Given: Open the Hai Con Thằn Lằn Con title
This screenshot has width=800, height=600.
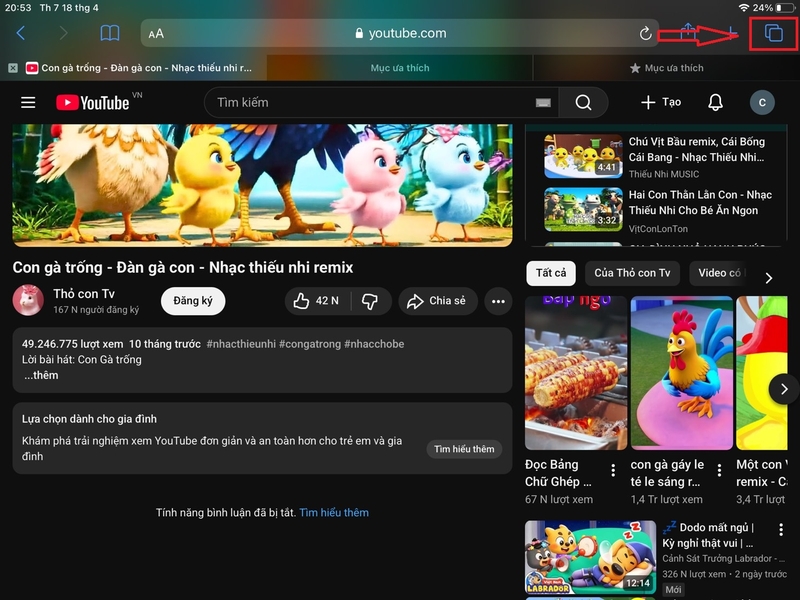Looking at the screenshot, I should click(700, 203).
